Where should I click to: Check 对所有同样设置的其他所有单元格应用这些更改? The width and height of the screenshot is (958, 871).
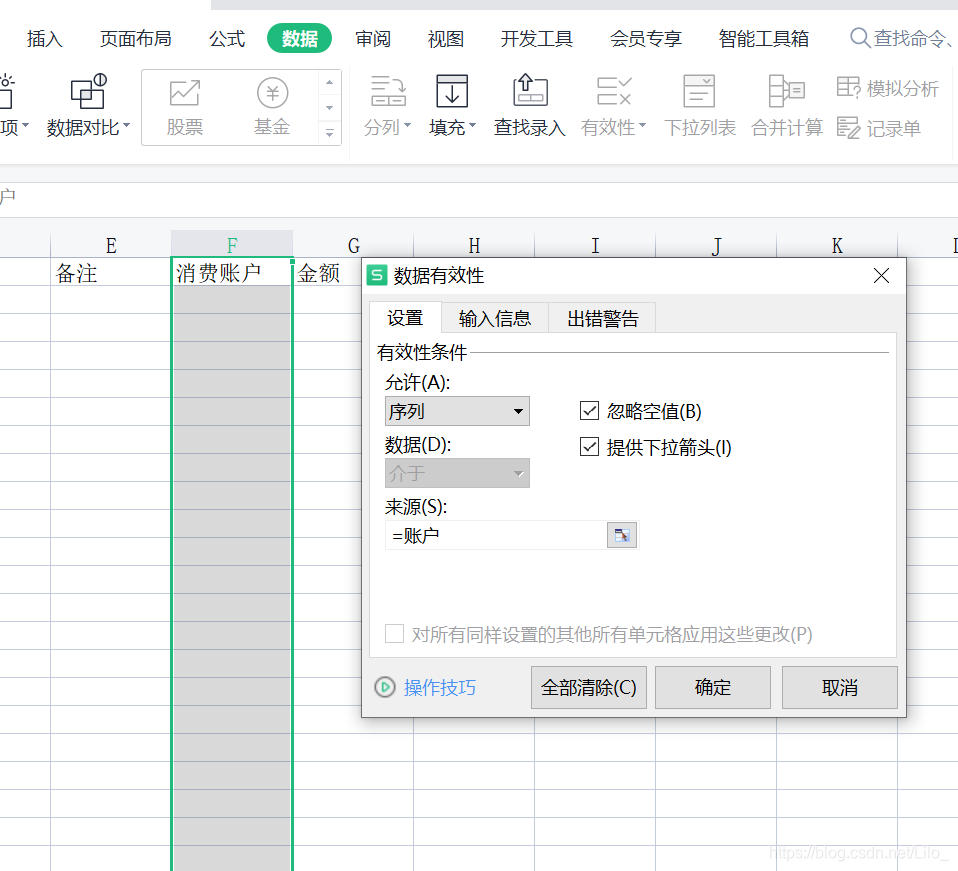click(x=394, y=634)
